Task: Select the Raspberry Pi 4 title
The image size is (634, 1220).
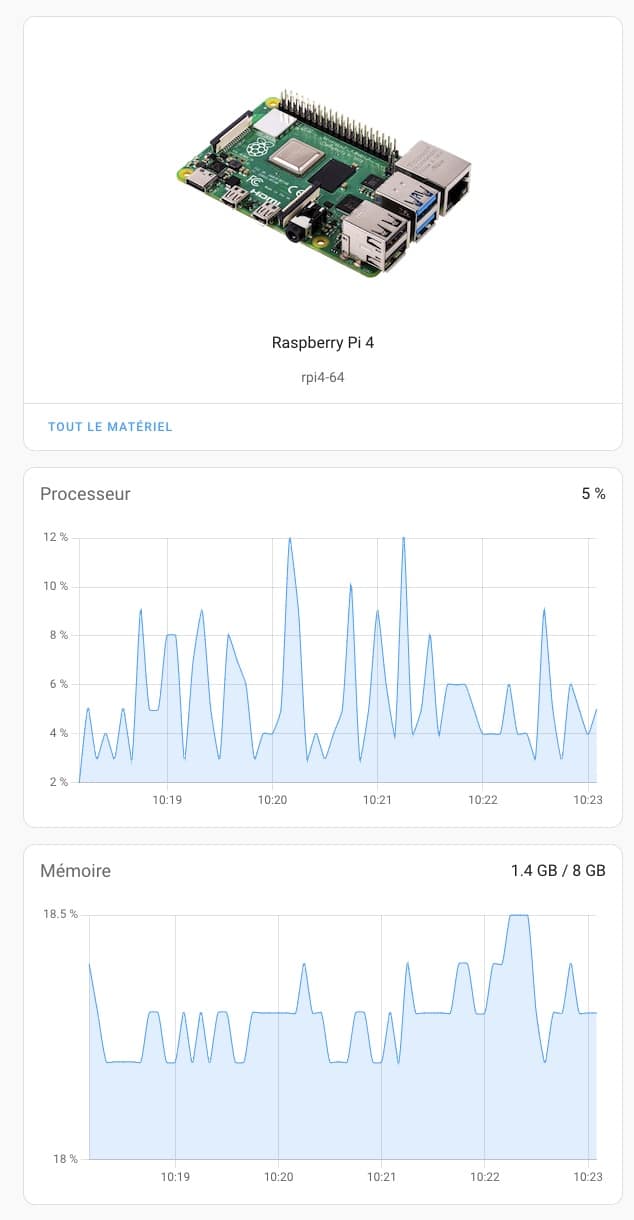Action: (x=323, y=343)
